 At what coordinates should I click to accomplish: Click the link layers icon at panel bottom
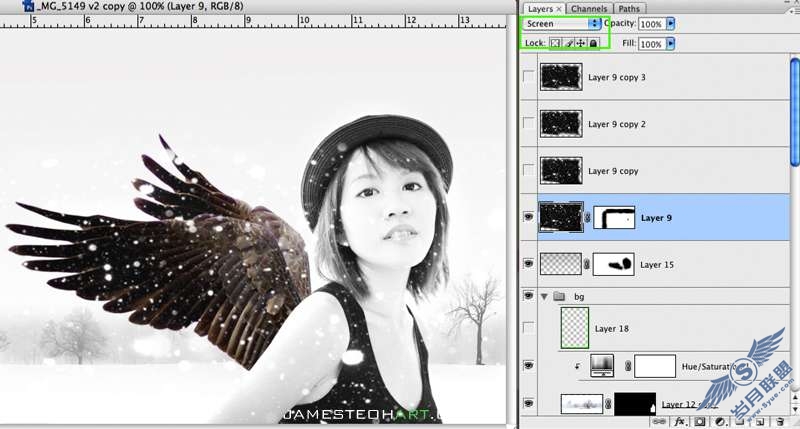[659, 422]
